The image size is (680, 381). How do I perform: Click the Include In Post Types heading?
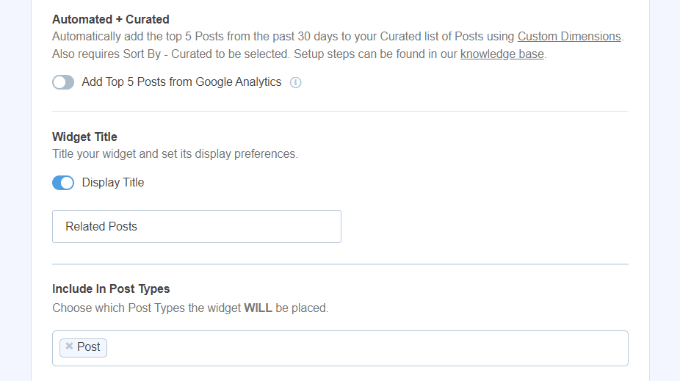coord(111,289)
